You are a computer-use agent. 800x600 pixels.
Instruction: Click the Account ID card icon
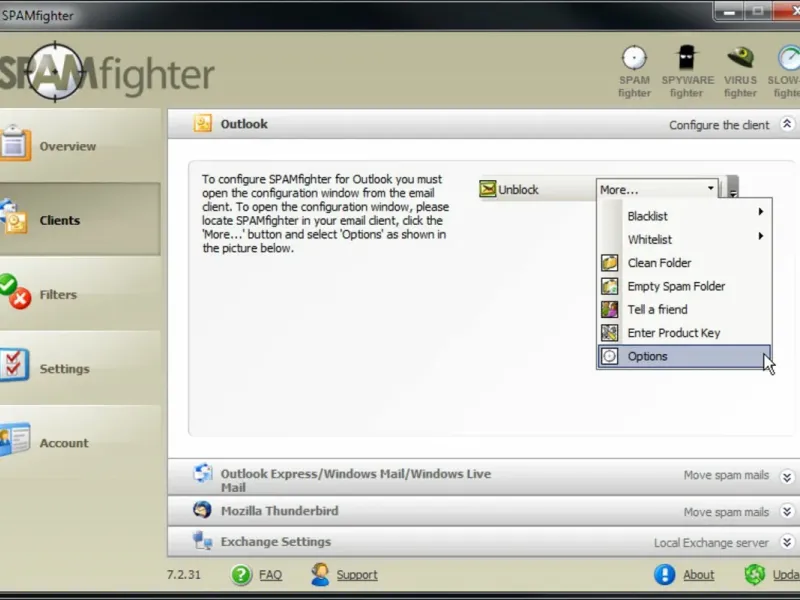tap(15, 439)
